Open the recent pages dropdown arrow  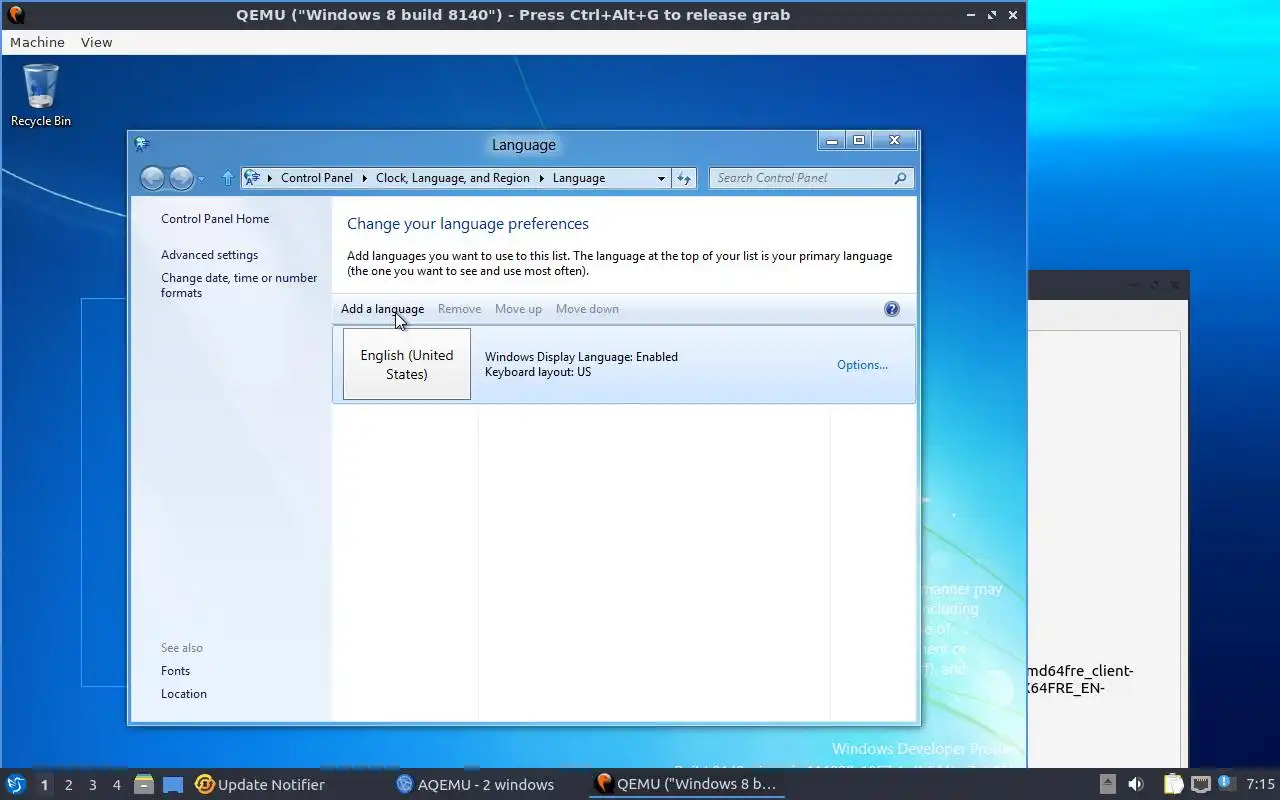pos(202,178)
